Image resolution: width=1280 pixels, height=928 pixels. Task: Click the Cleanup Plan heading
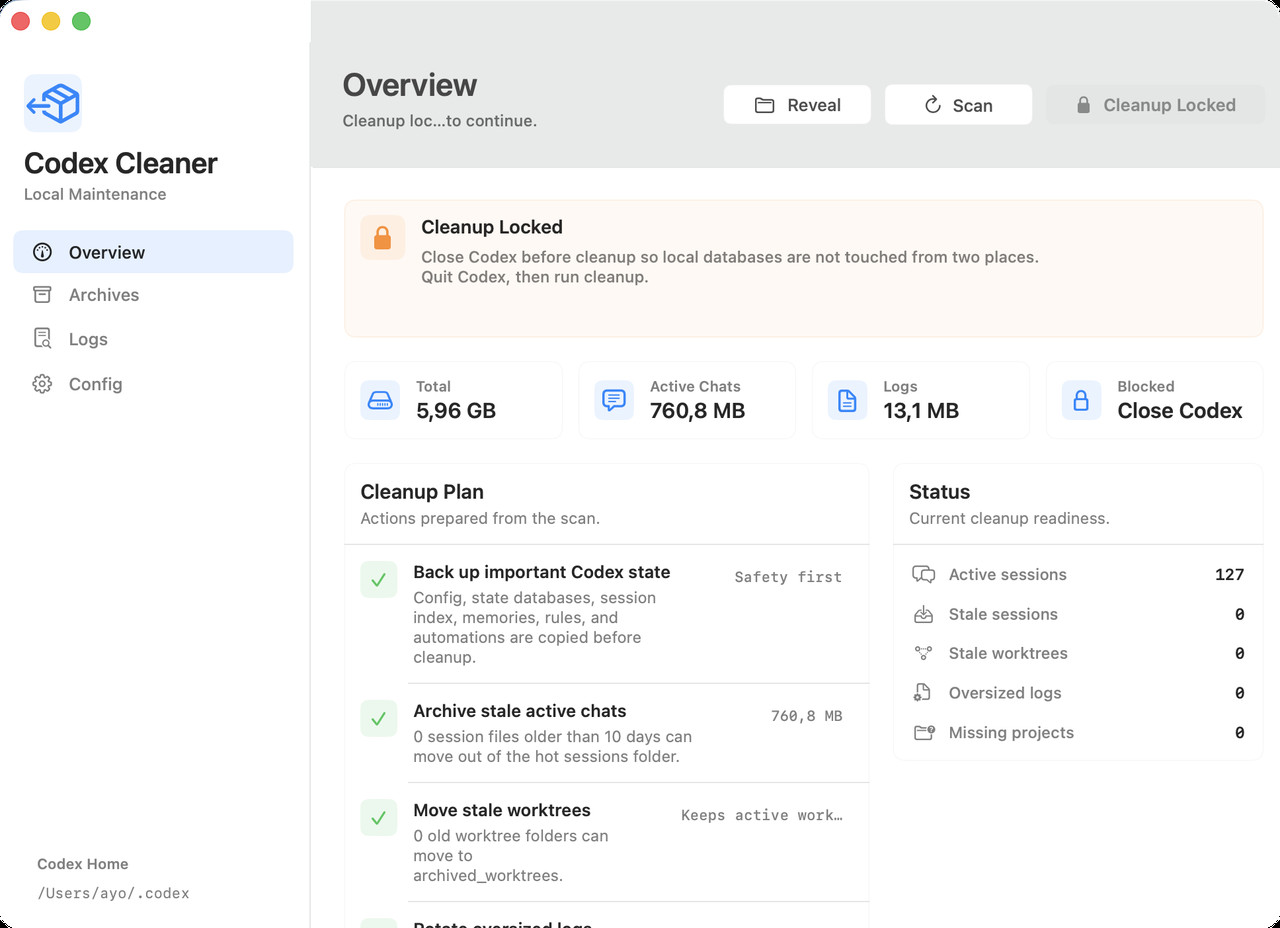pos(422,492)
